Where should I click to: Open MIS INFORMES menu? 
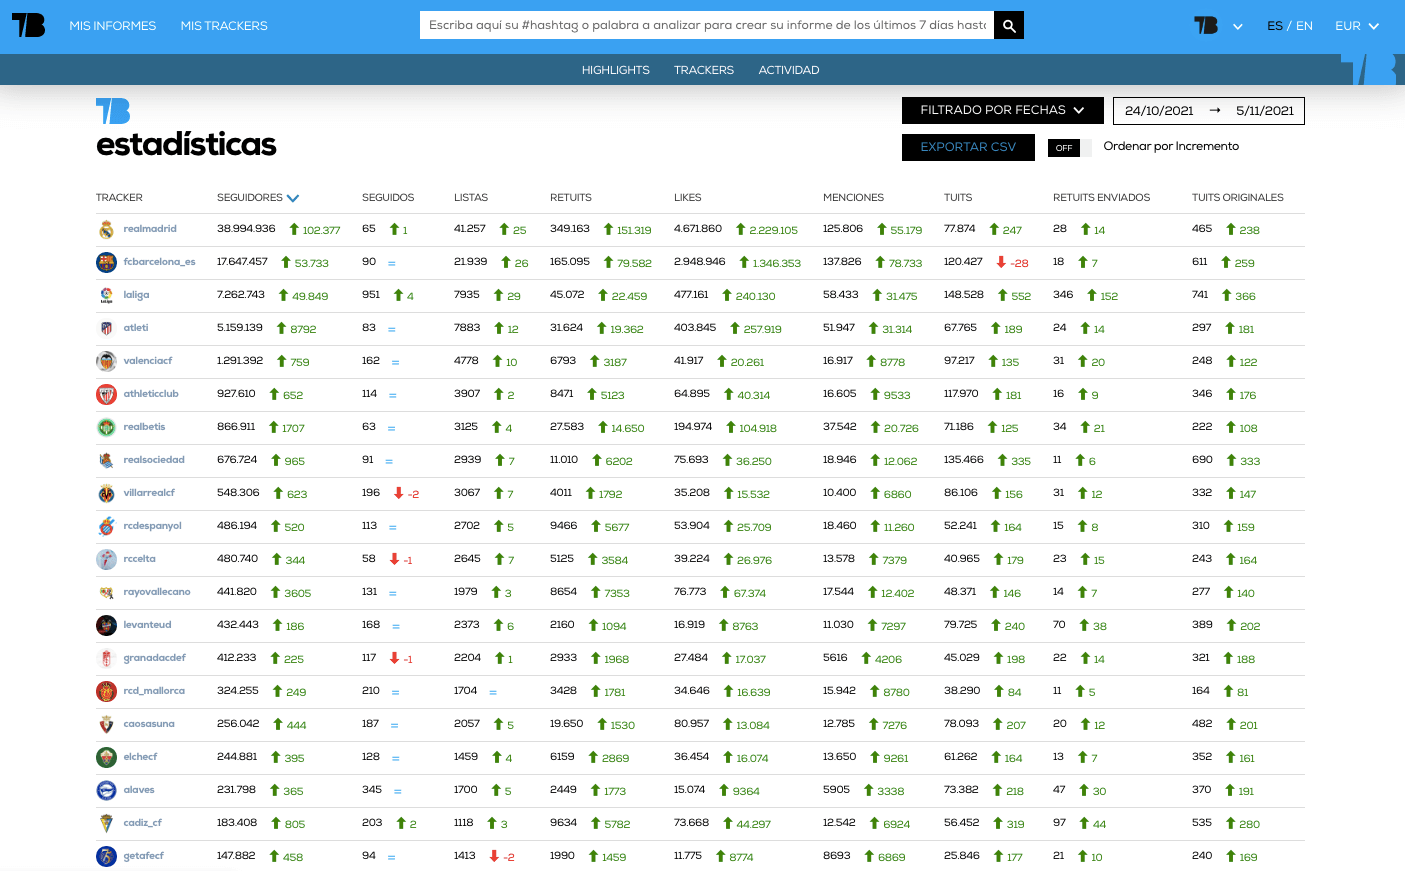coord(113,26)
